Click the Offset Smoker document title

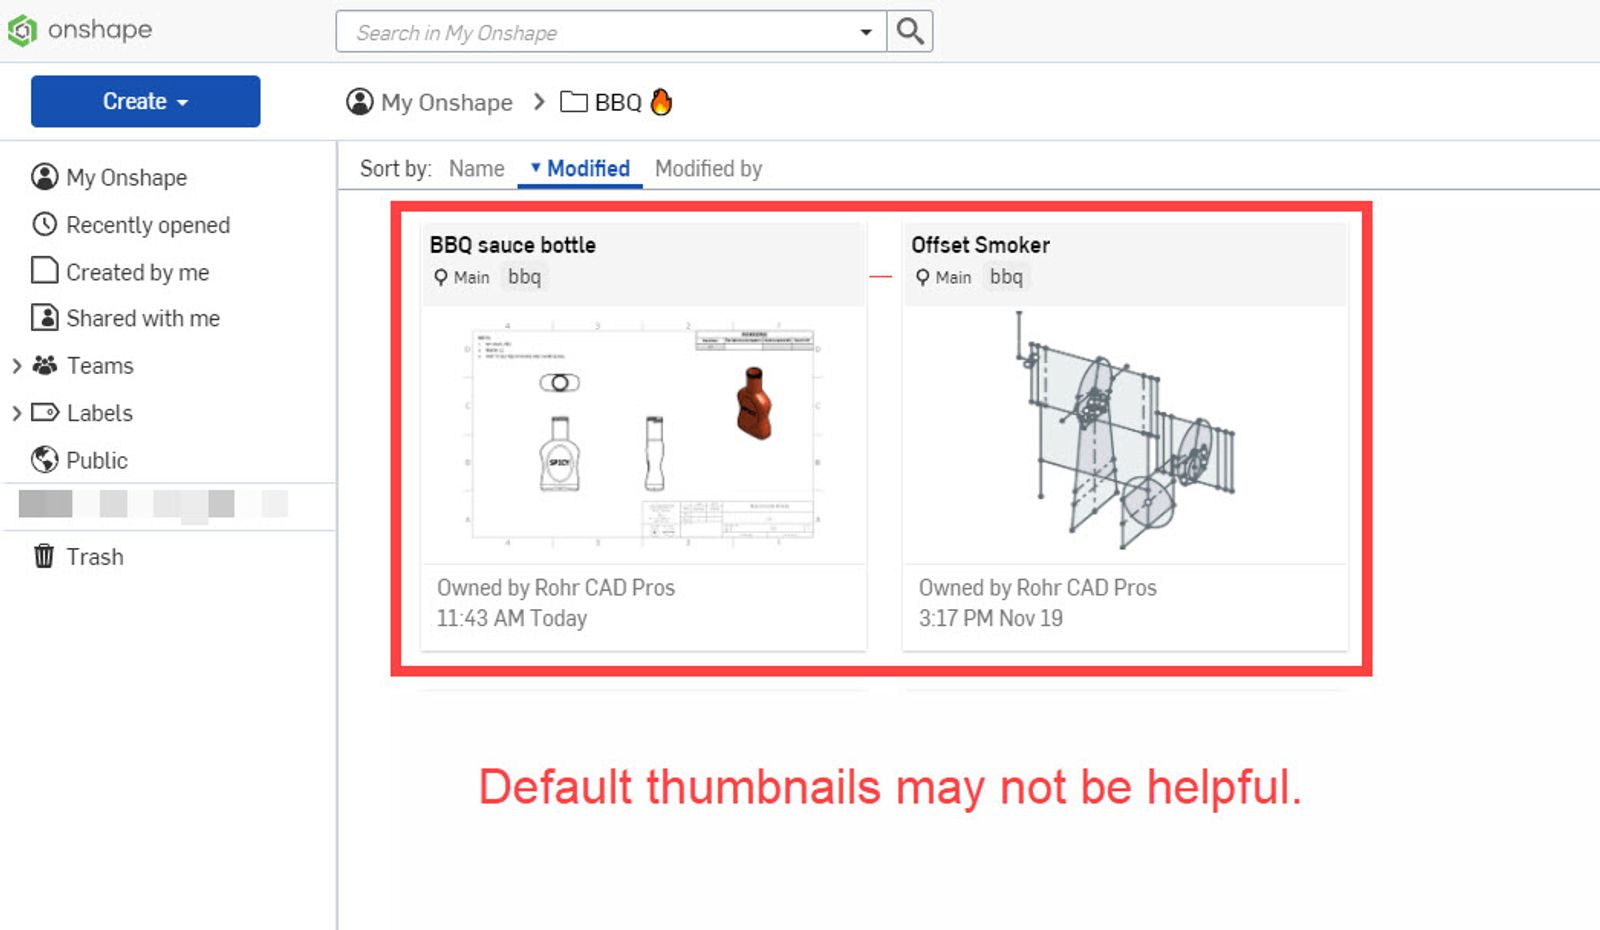pos(980,245)
